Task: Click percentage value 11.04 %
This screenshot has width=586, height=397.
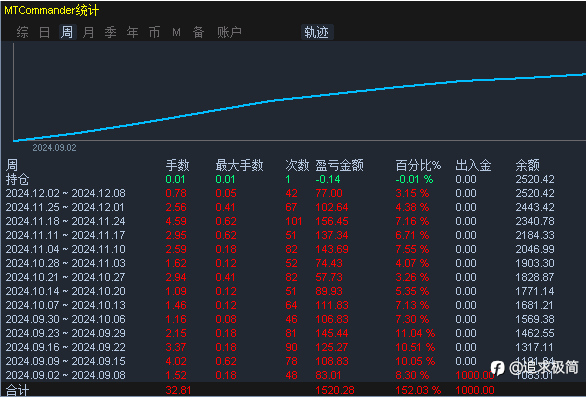Action: click(x=415, y=333)
